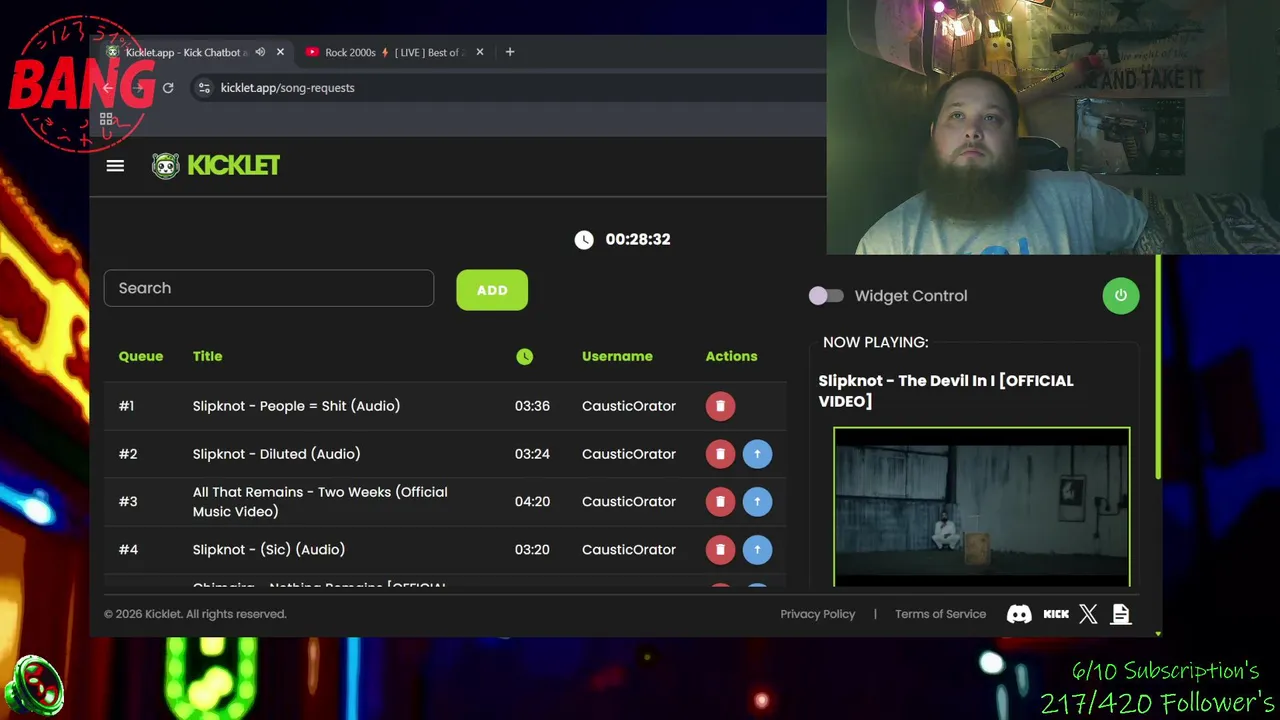Click the Kicklet logo
This screenshot has height=720, width=1280.
216,166
